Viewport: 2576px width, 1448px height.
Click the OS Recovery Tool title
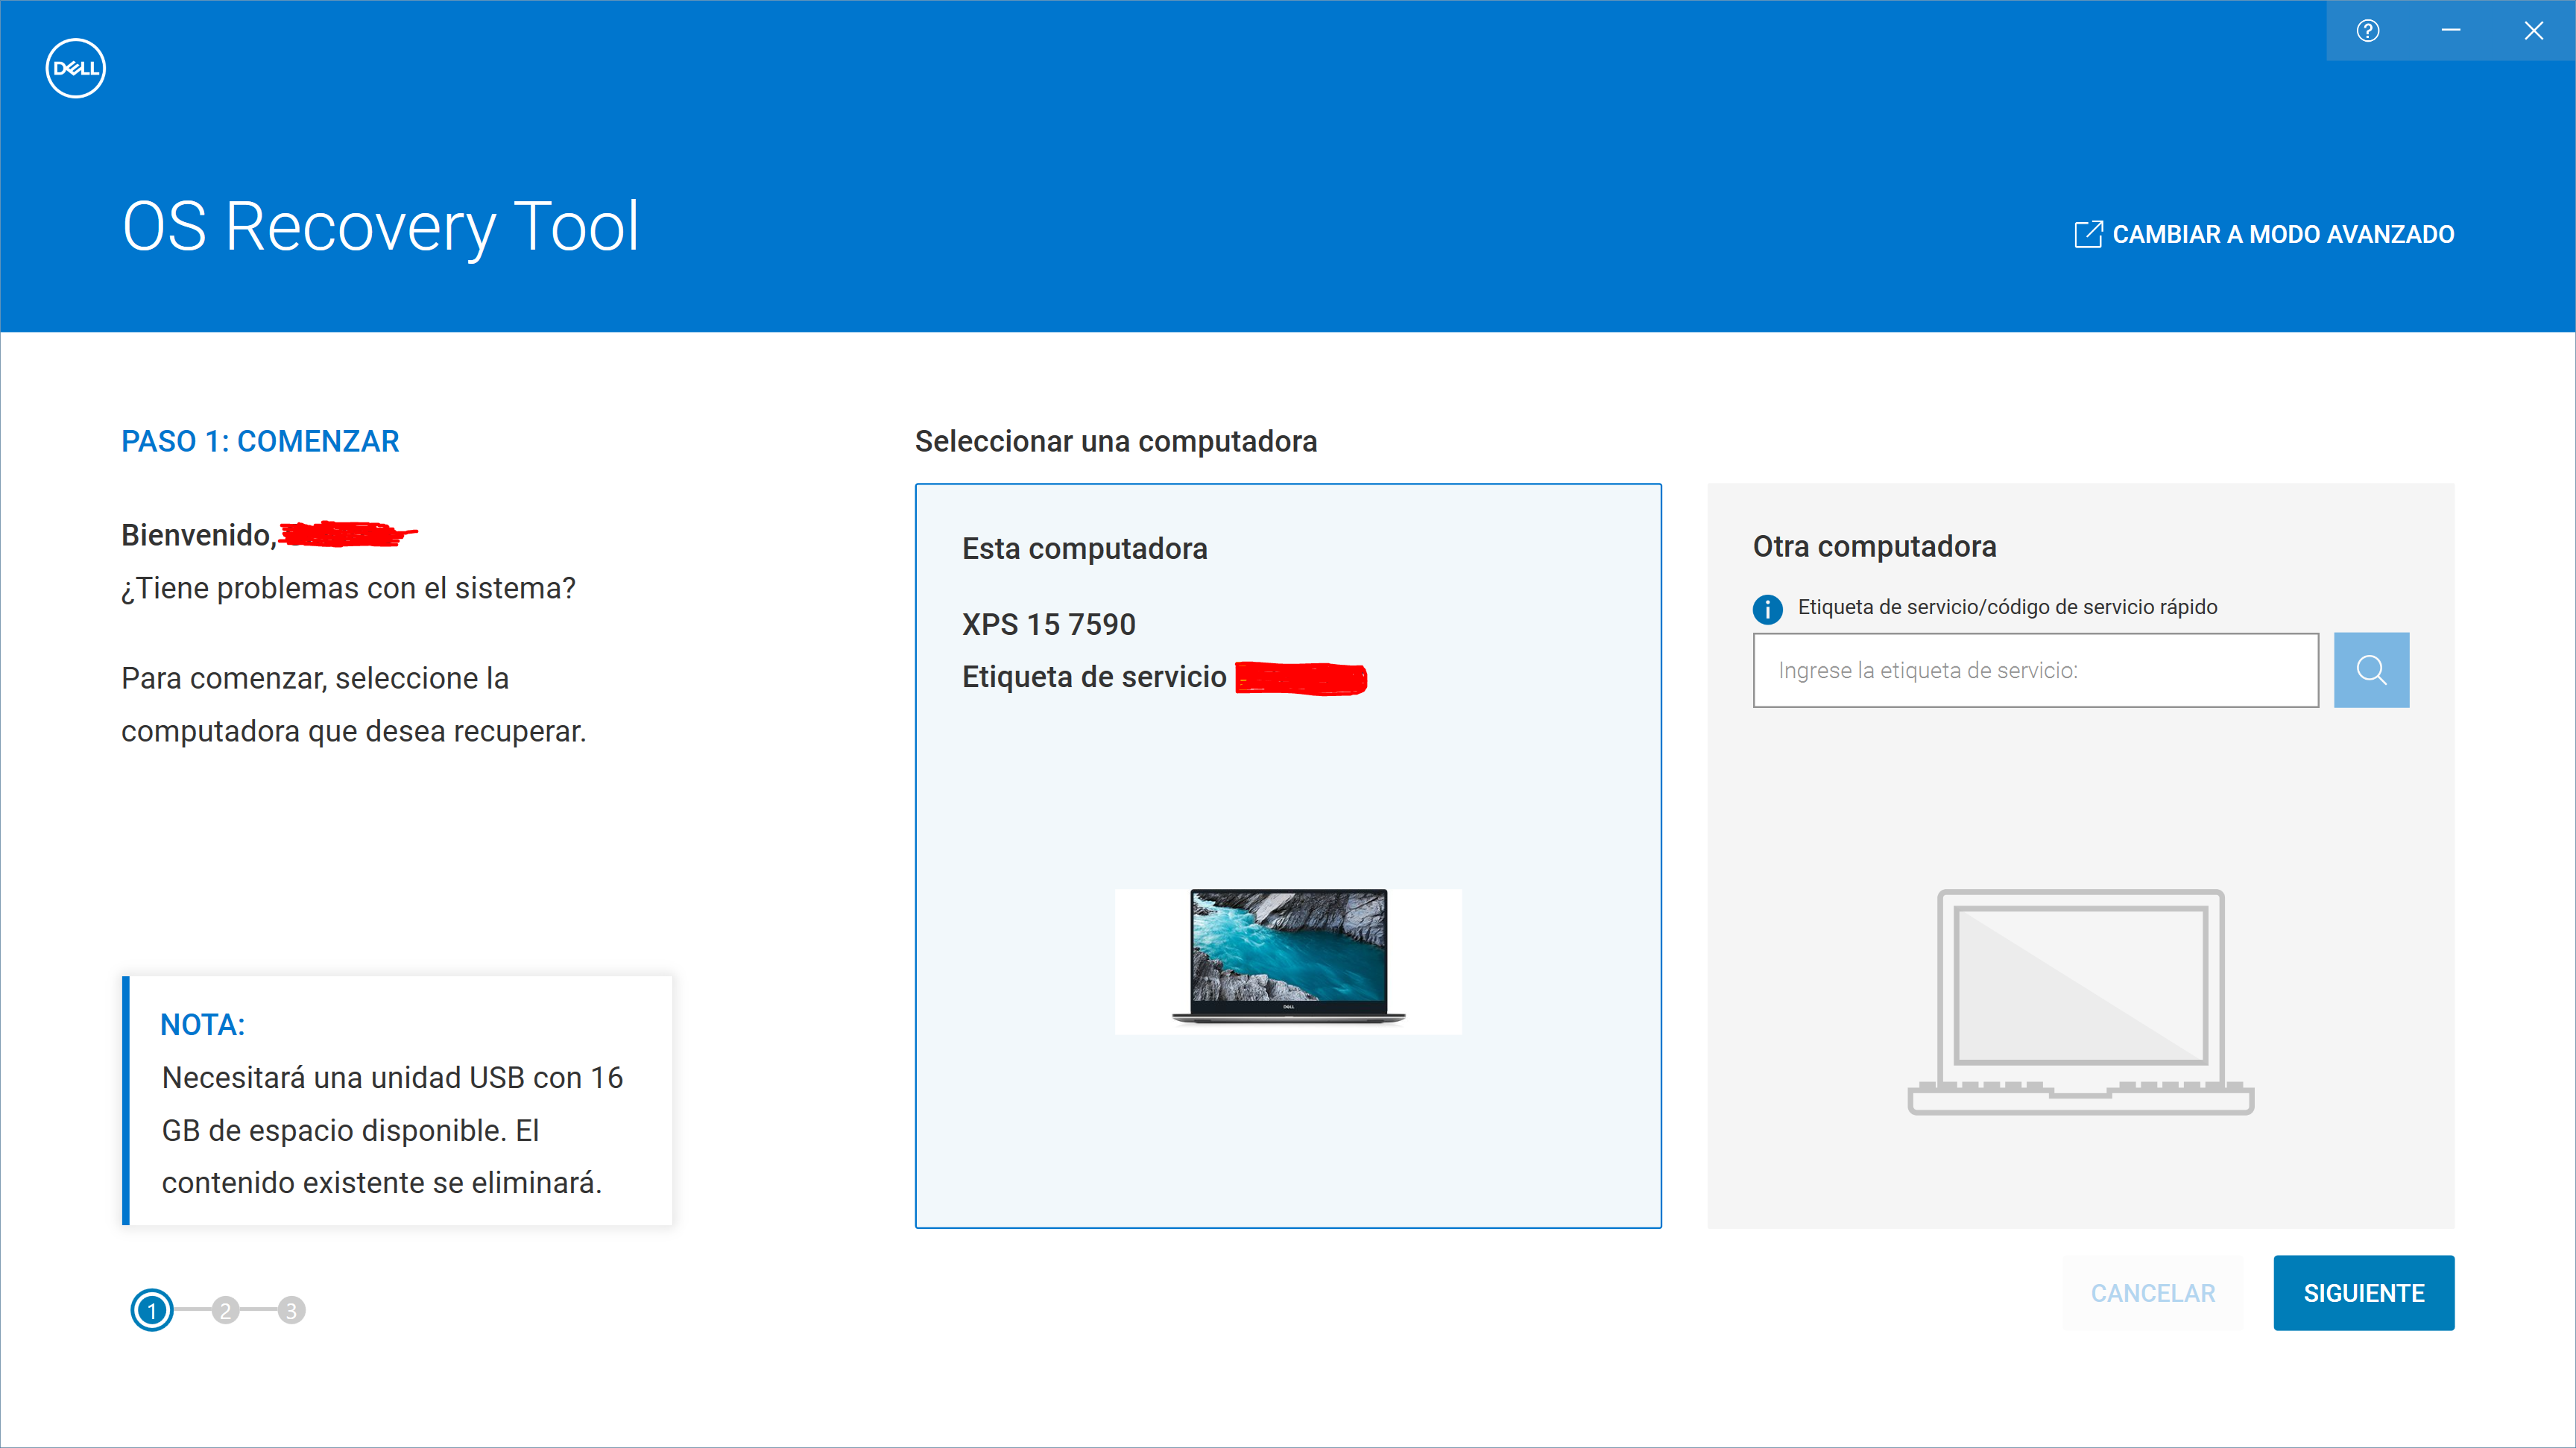coord(380,227)
